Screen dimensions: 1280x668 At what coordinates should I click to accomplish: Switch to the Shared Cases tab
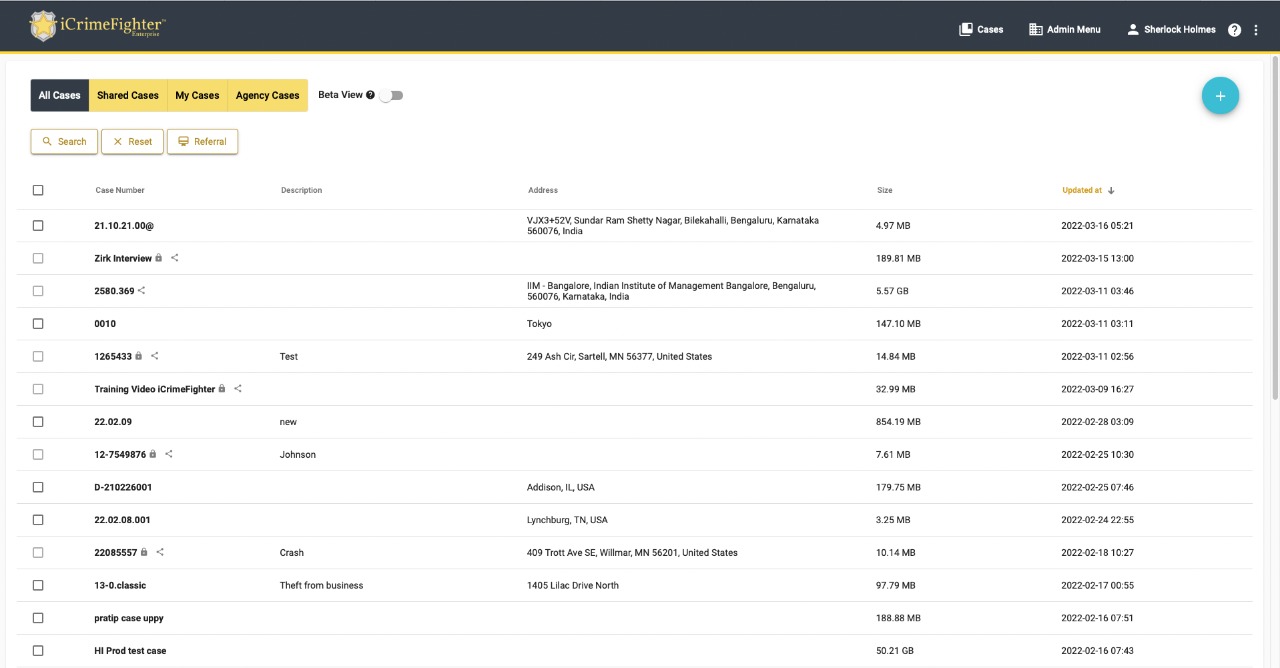(128, 96)
